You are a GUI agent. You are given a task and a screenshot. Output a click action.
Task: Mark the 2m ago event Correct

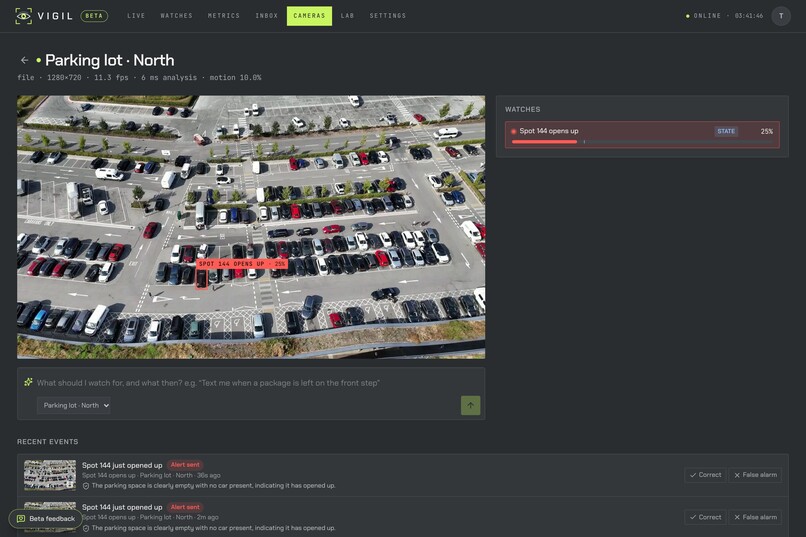click(705, 517)
